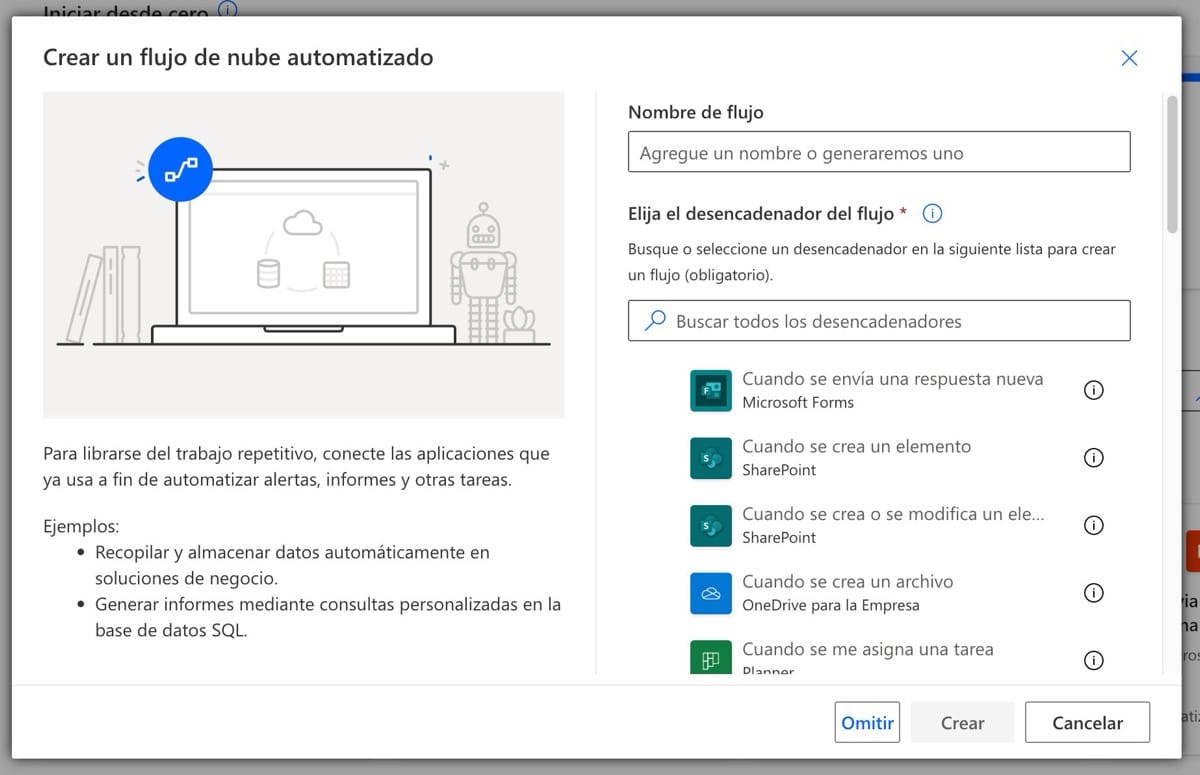Click the Cancelar button
This screenshot has width=1200, height=775.
(x=1087, y=722)
